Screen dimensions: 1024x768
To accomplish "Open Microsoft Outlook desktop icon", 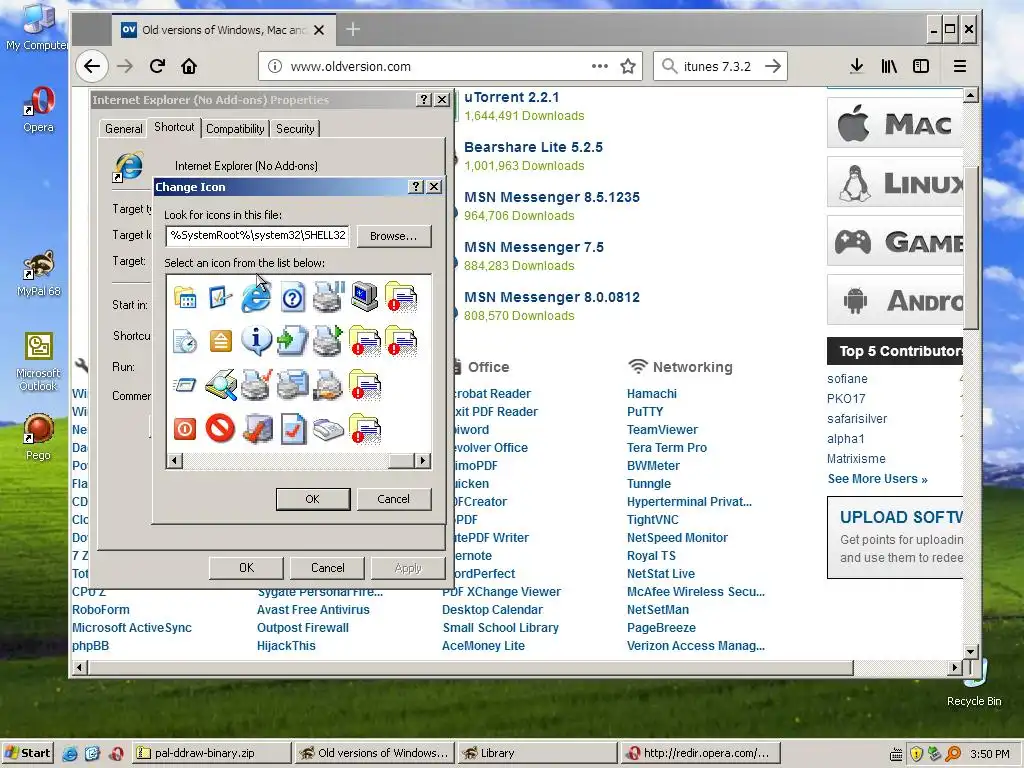I will pos(39,361).
